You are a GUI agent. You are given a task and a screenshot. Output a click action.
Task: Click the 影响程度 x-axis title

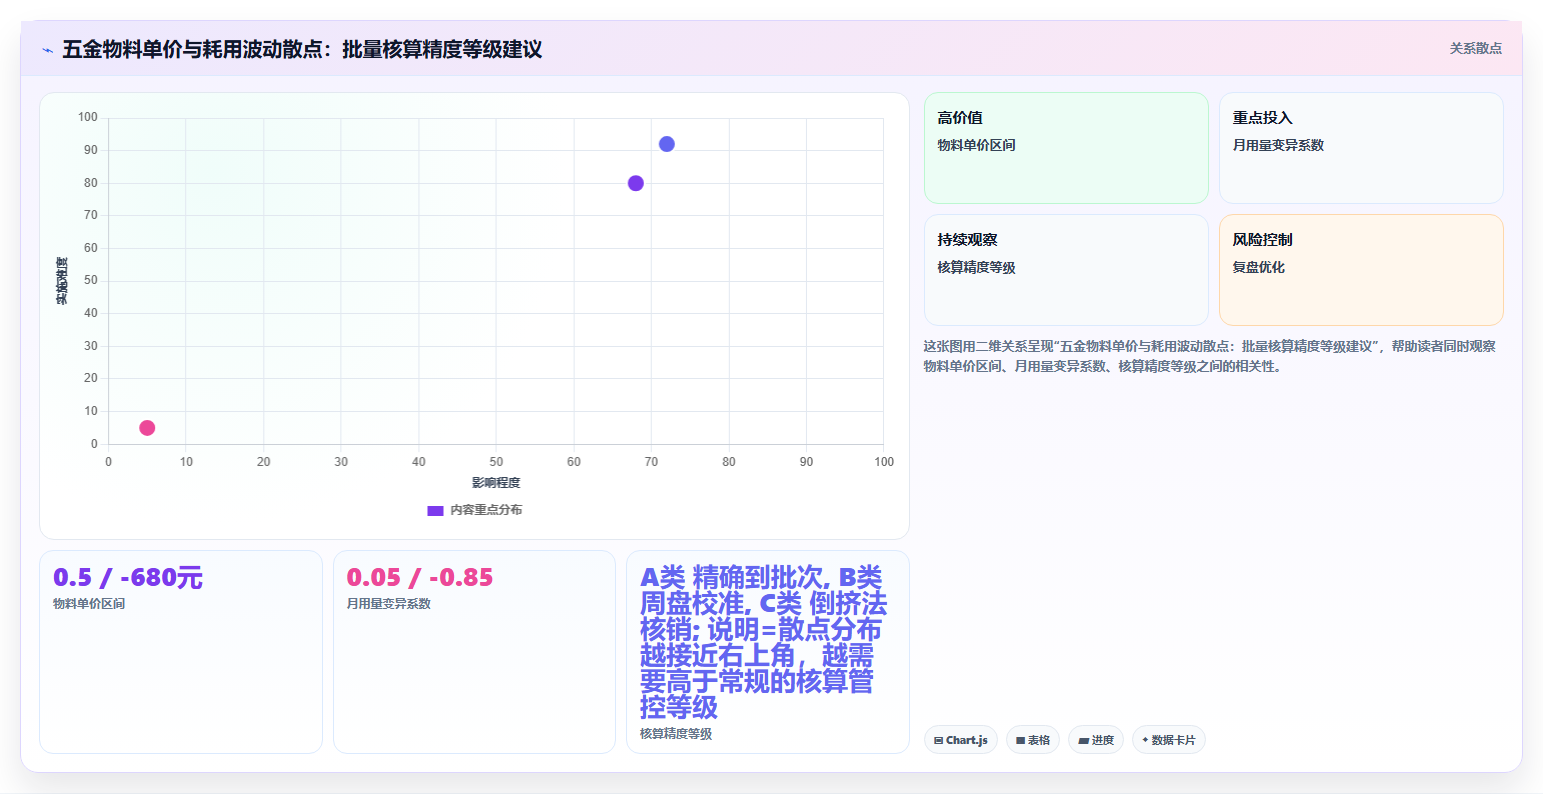496,483
